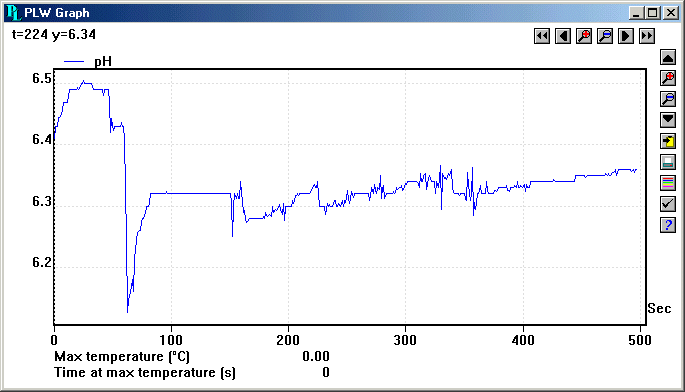Click the Sec axis unit label

pyautogui.click(x=659, y=309)
